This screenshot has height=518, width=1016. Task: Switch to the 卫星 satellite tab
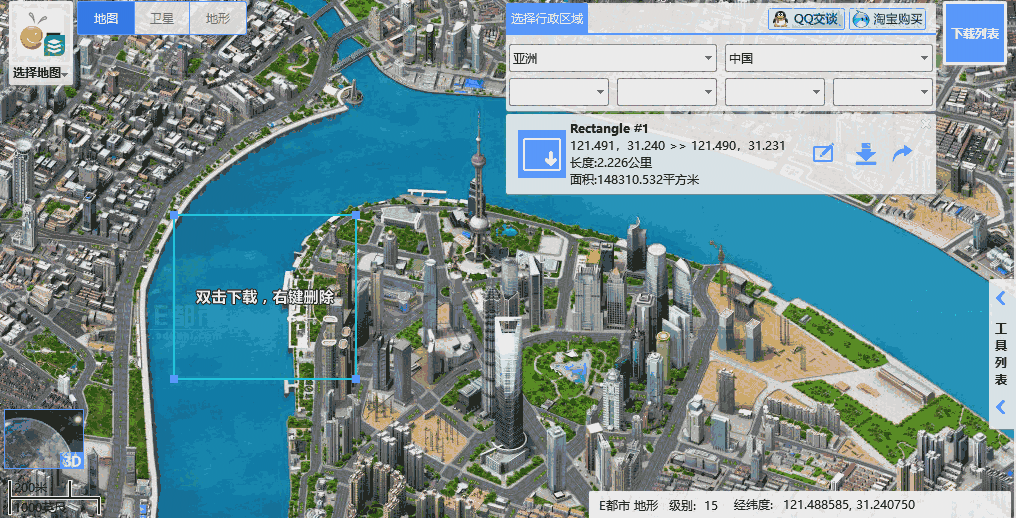pos(162,18)
